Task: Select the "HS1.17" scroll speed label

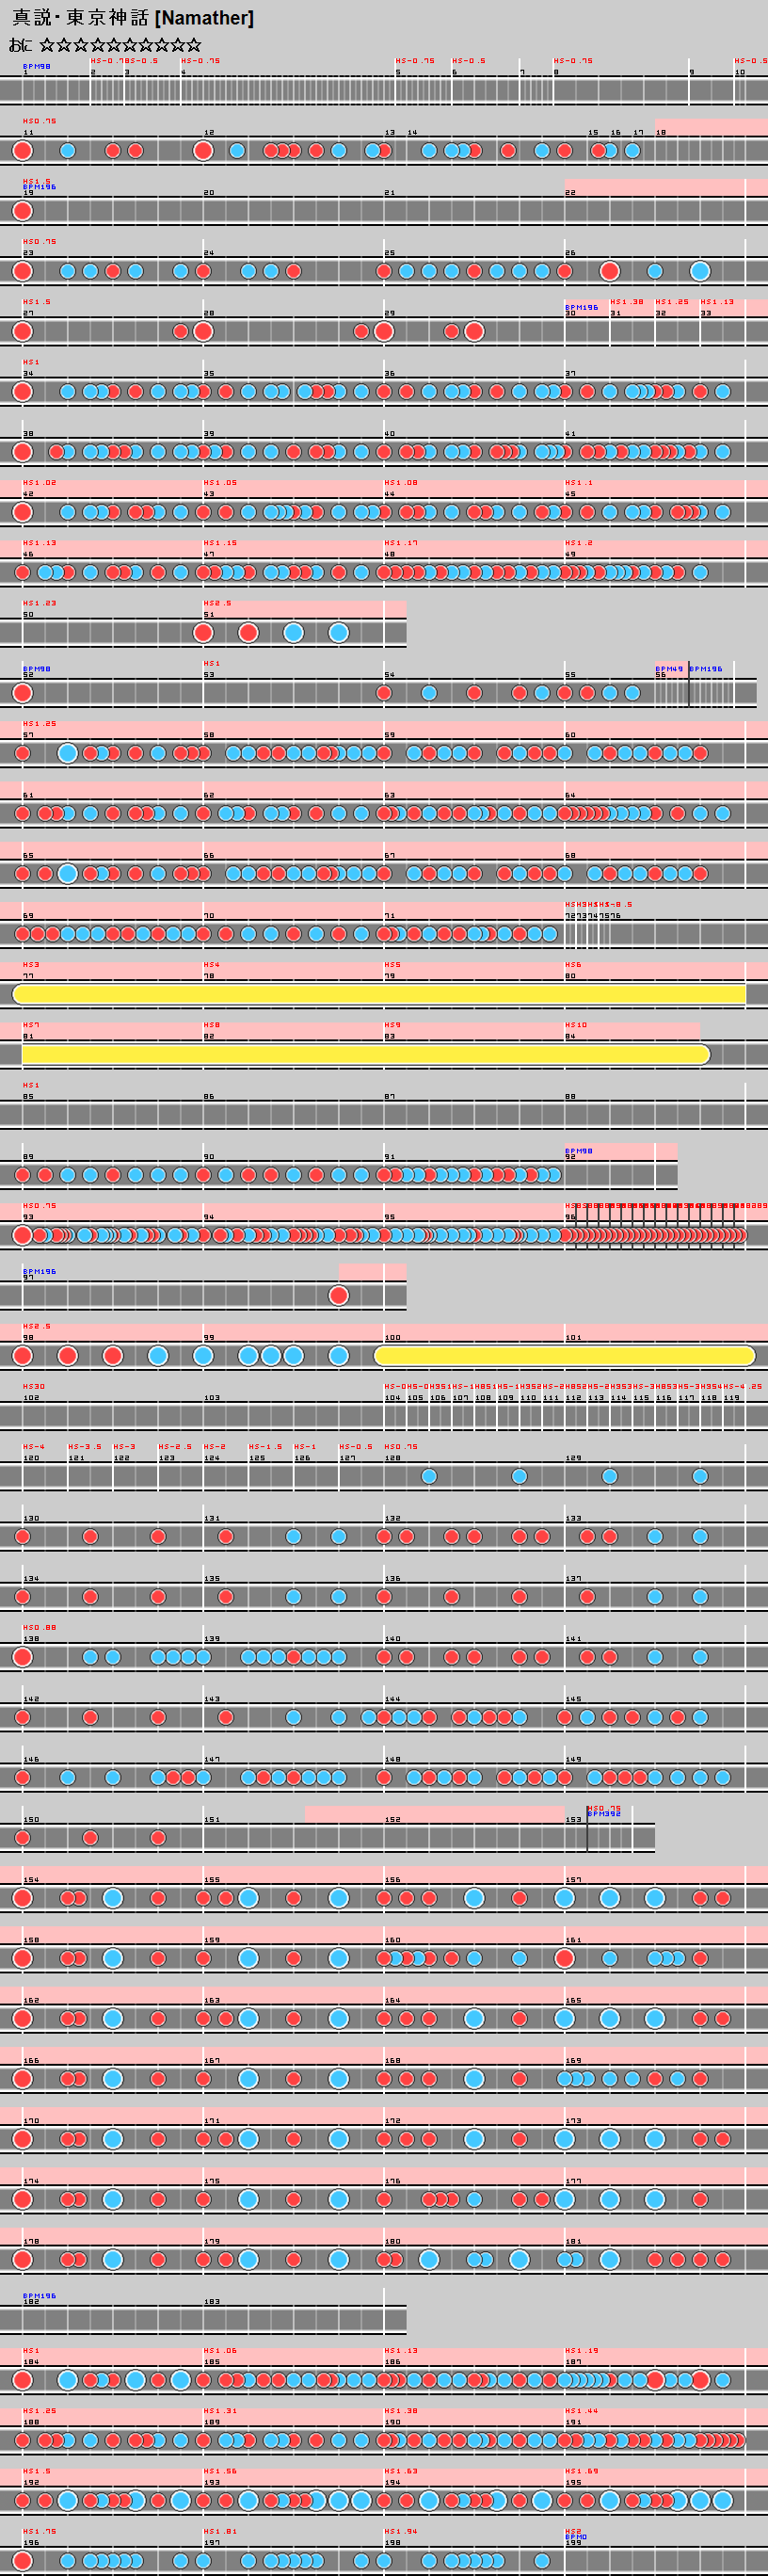Action: point(401,542)
